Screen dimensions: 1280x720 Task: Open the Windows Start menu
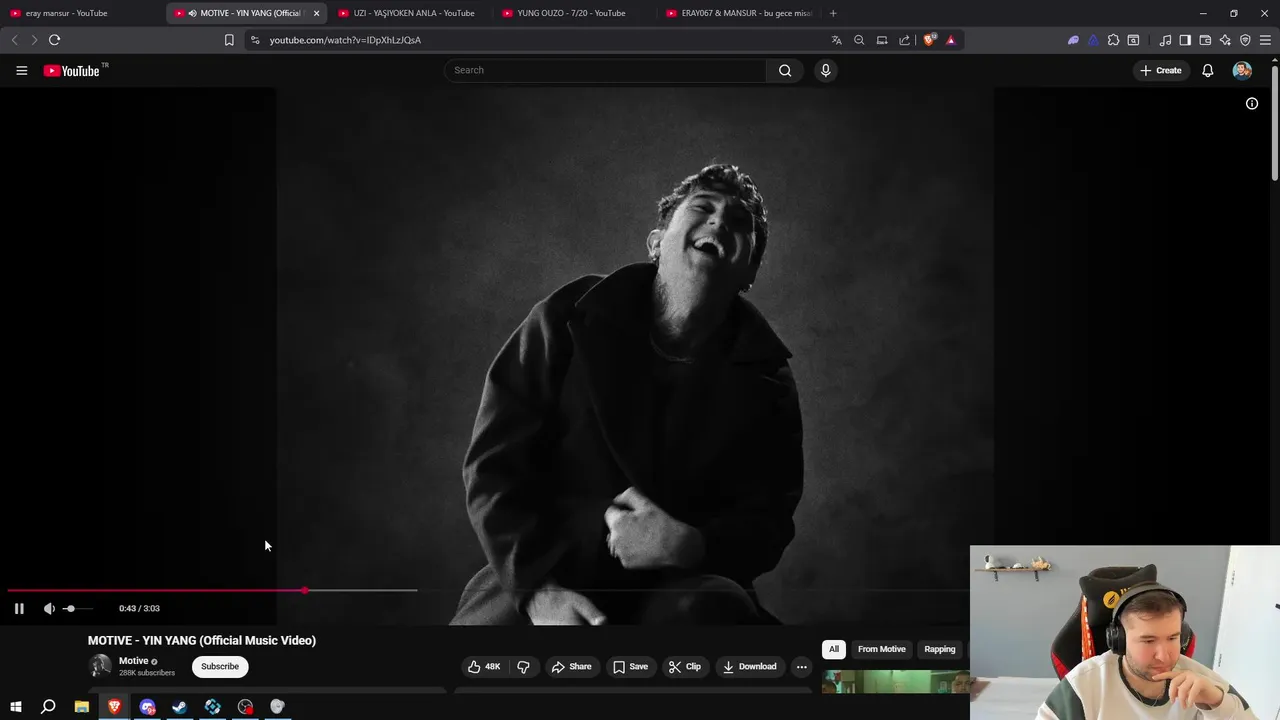(x=16, y=707)
